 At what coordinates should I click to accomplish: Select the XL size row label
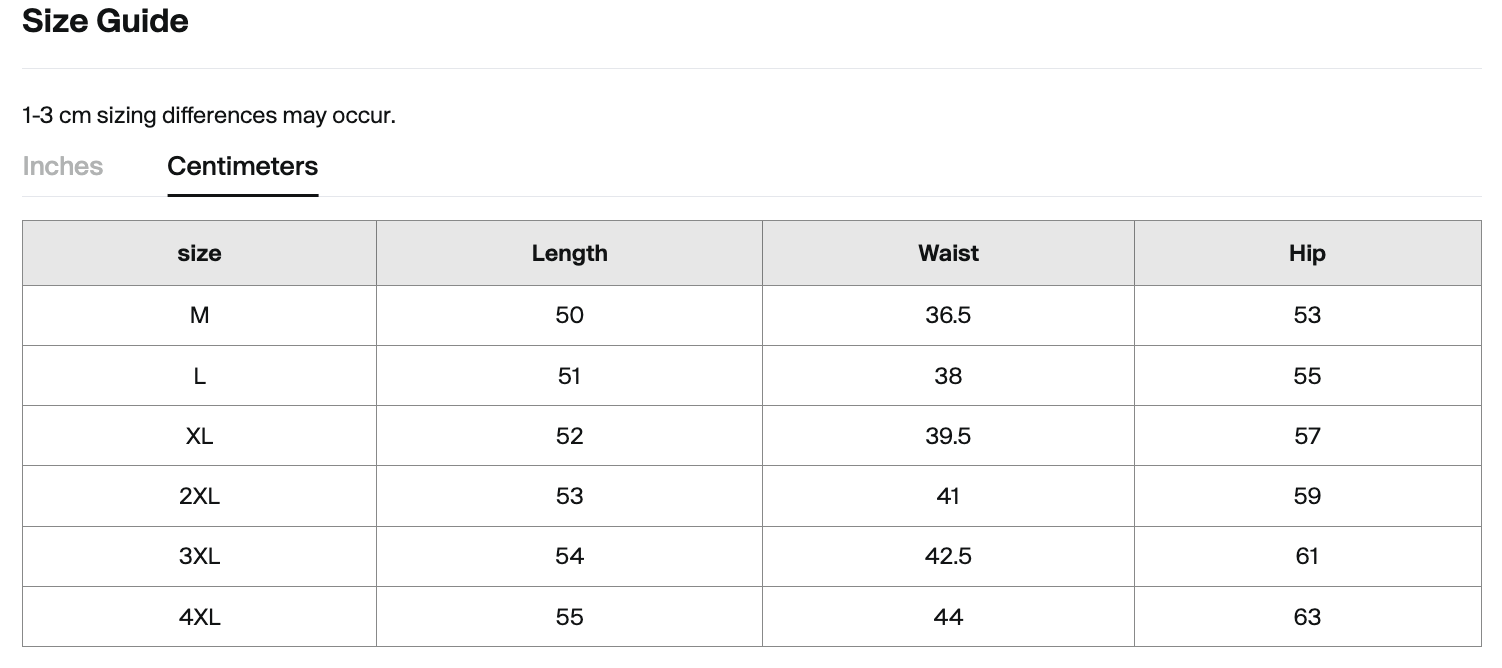199,436
